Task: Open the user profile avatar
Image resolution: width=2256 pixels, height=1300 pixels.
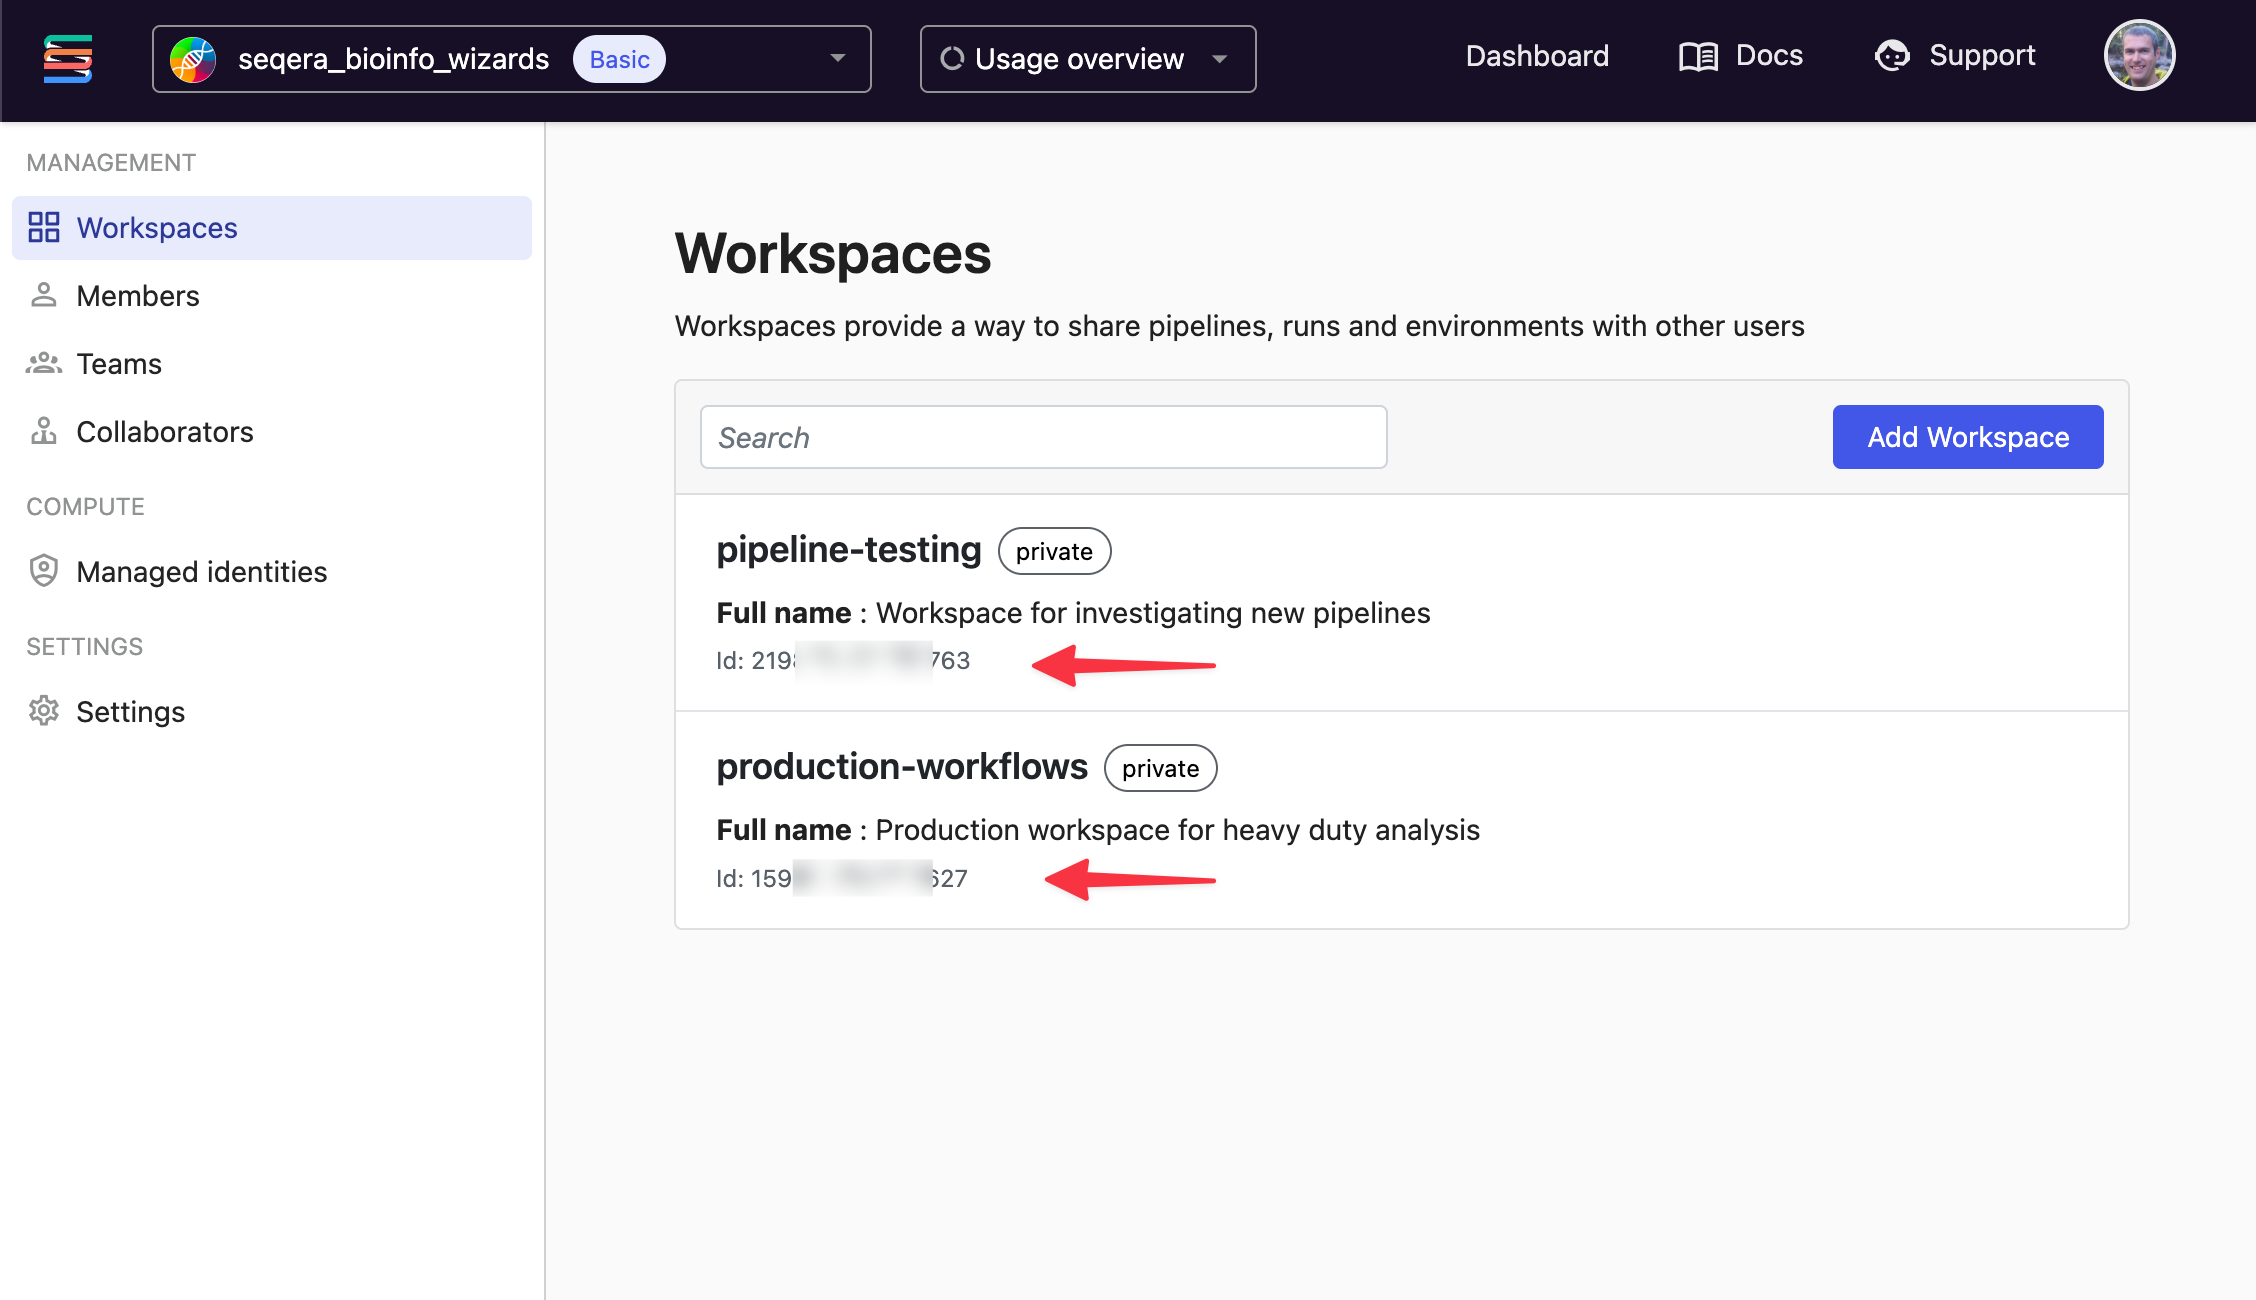Action: point(2139,55)
